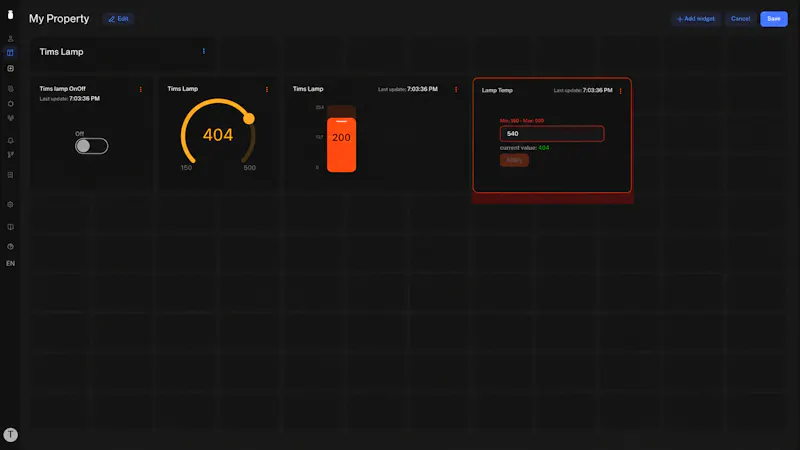
Task: Open the dashboard sidebar icon
Action: click(x=10, y=53)
